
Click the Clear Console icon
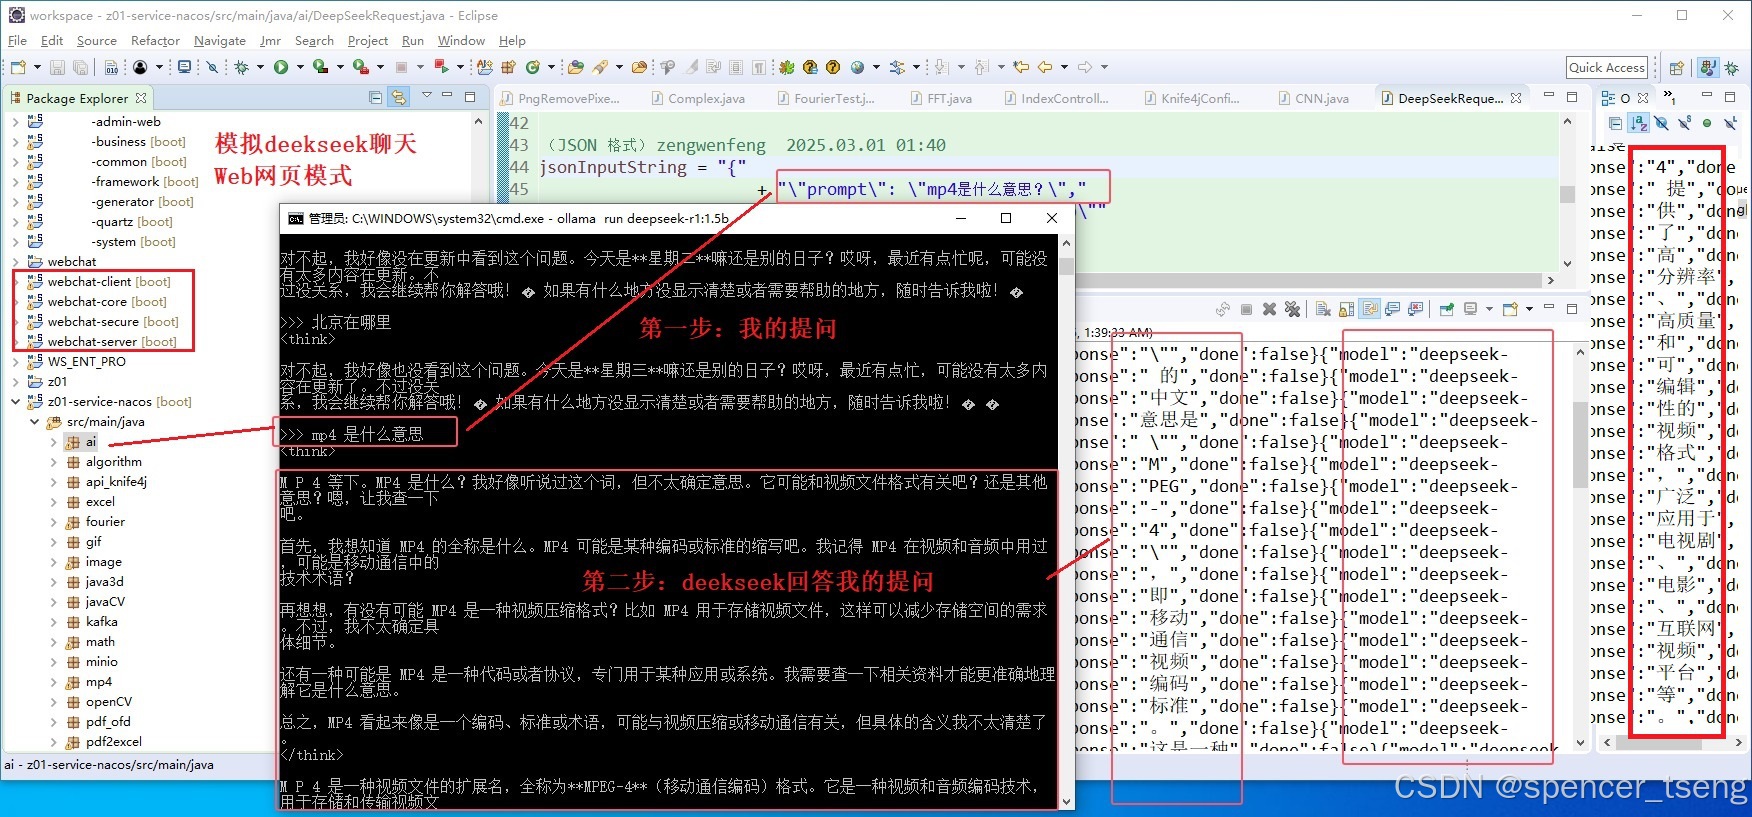[x=1322, y=309]
